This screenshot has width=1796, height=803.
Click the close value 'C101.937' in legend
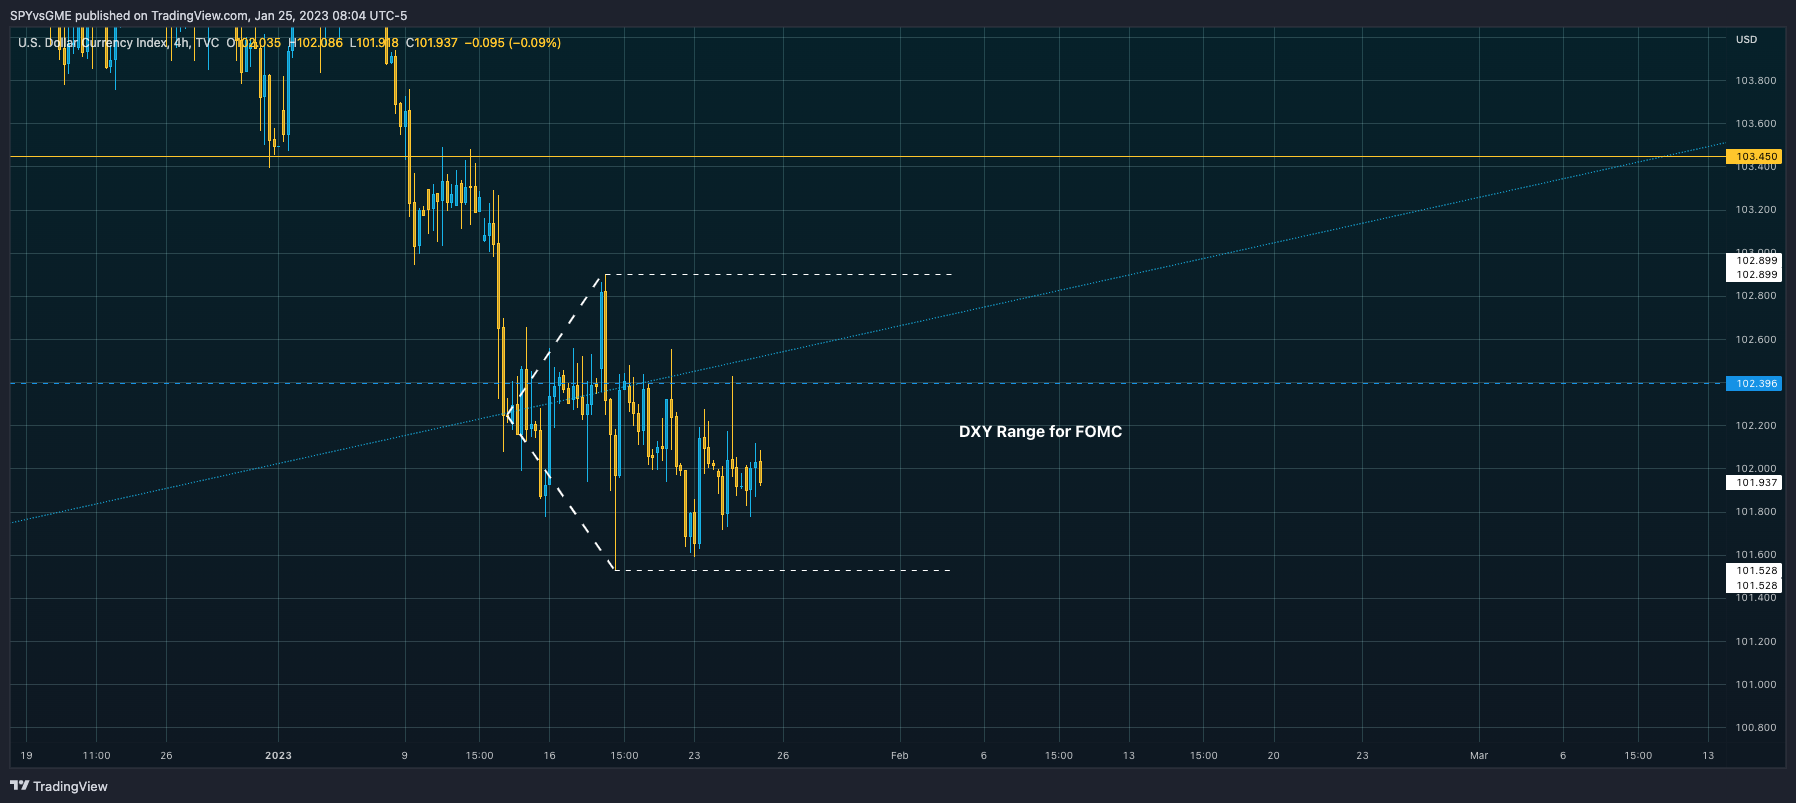[x=431, y=43]
